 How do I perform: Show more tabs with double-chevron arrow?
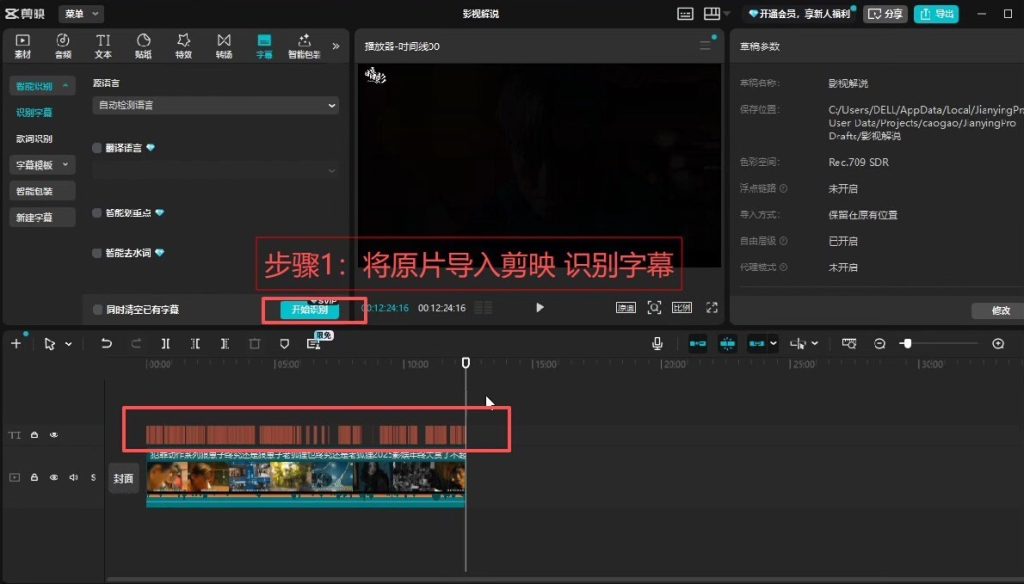tap(336, 46)
